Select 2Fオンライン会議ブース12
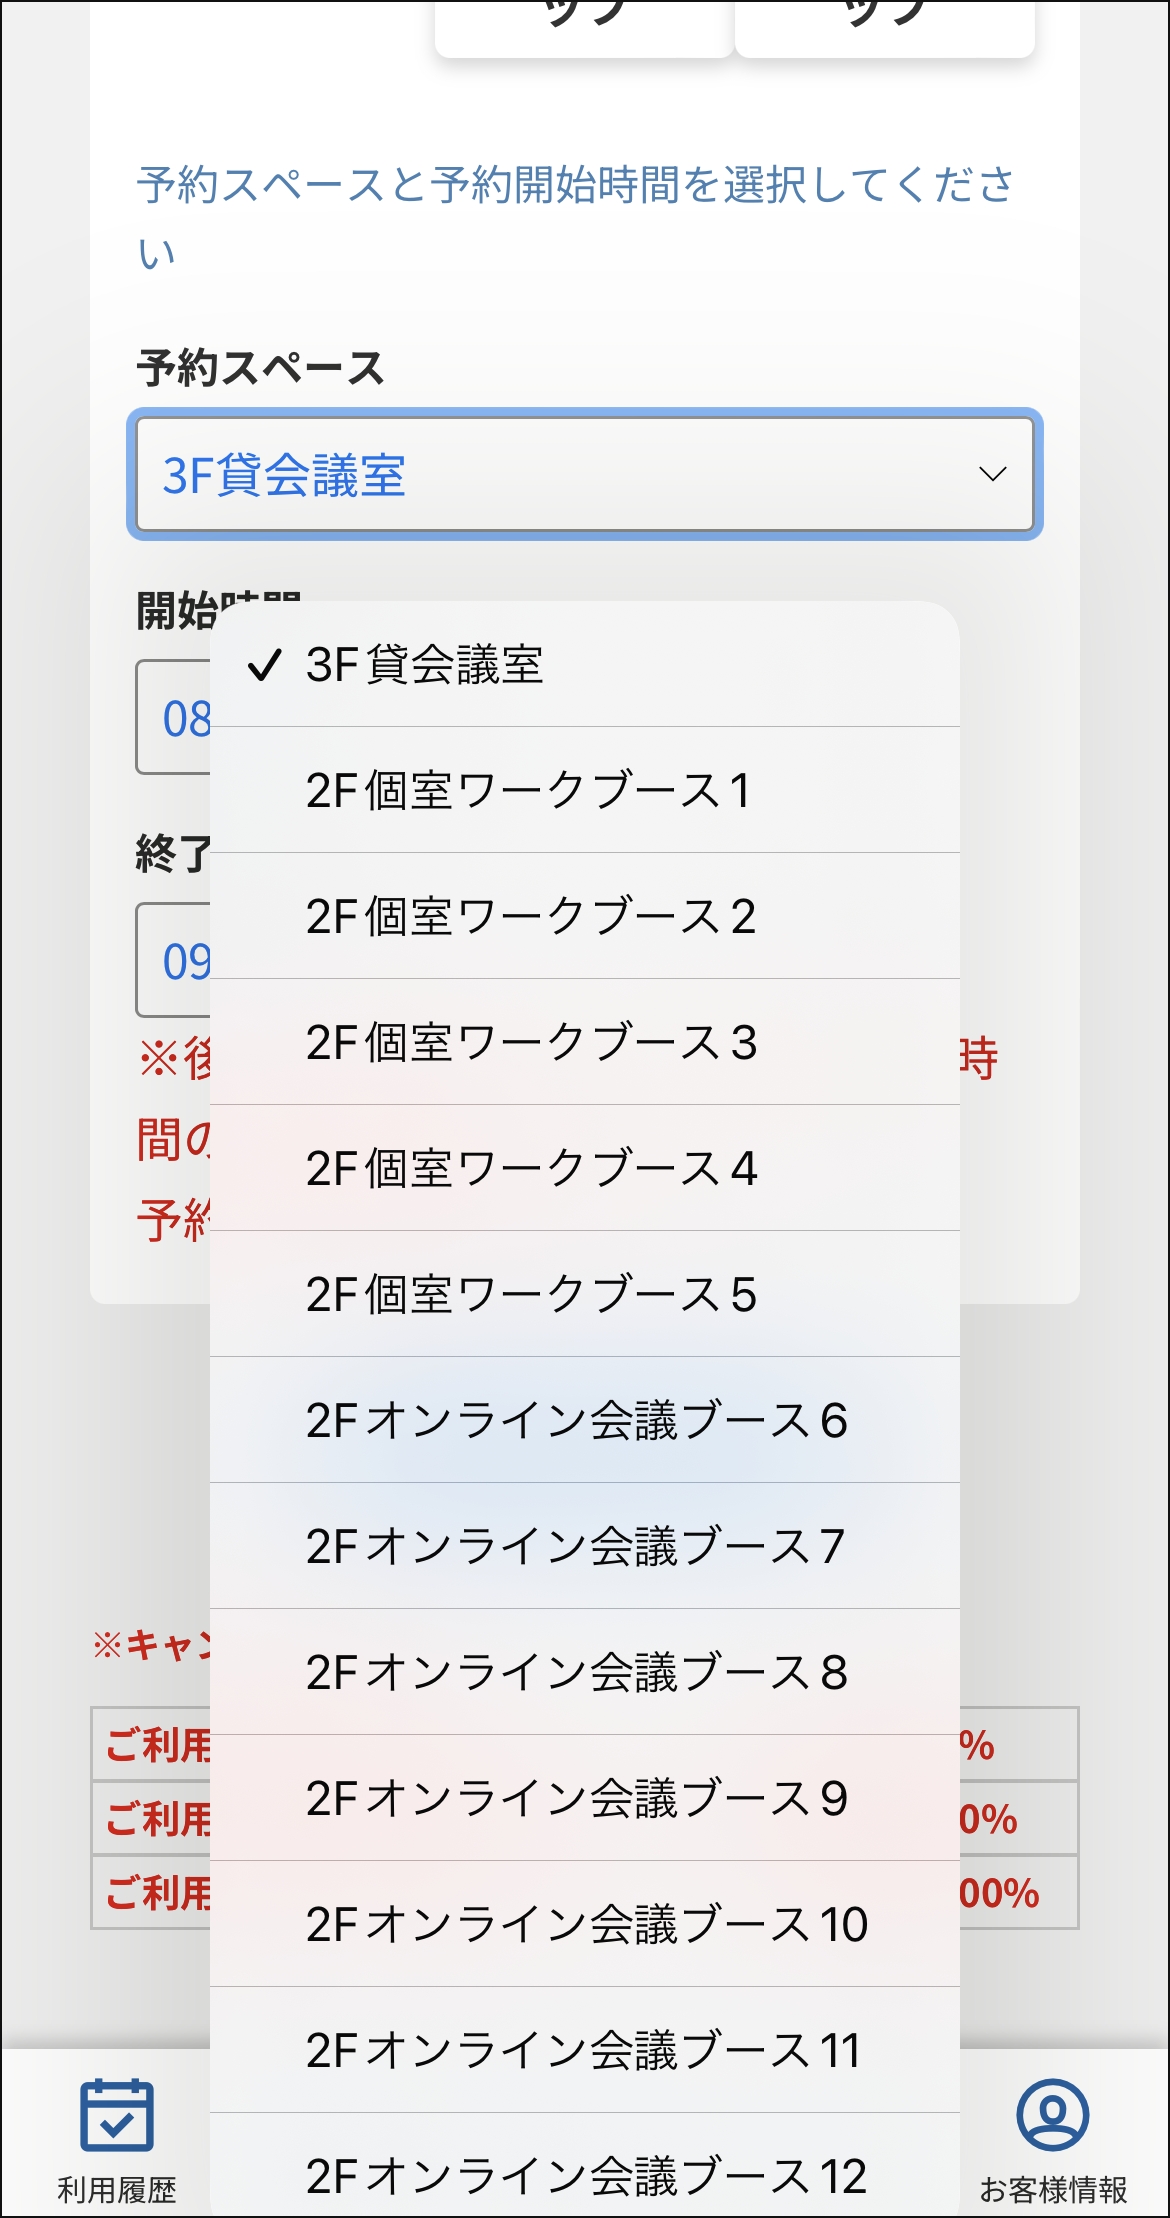The width and height of the screenshot is (1170, 2218). click(585, 2178)
